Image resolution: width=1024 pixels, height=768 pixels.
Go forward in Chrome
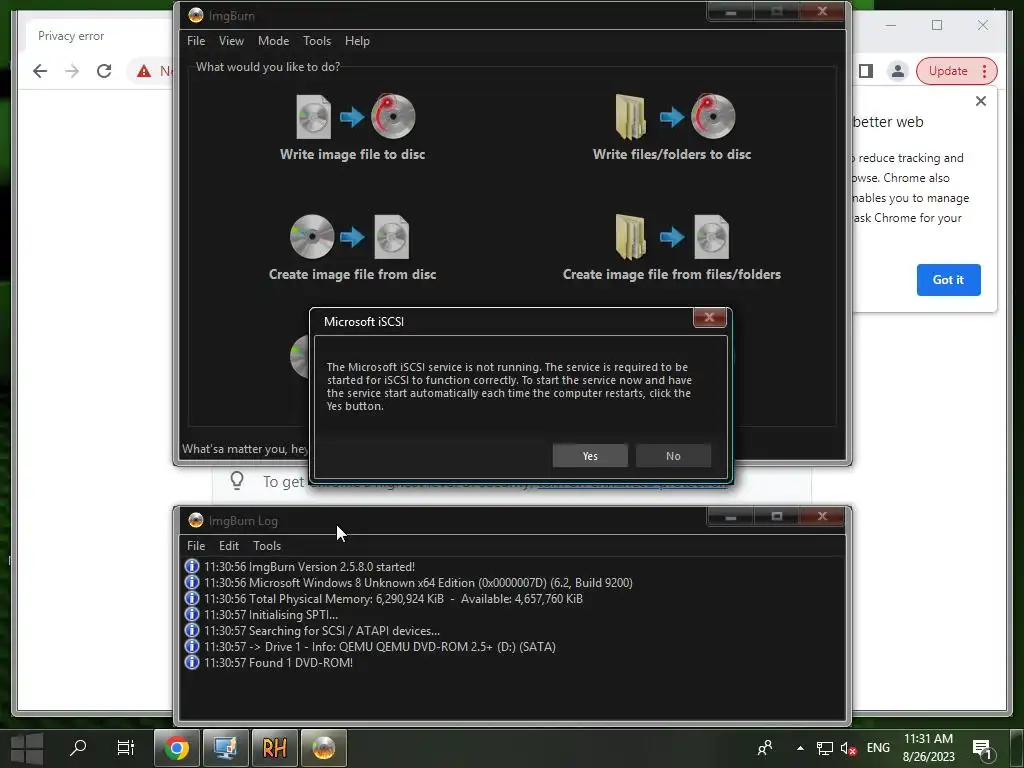click(72, 71)
